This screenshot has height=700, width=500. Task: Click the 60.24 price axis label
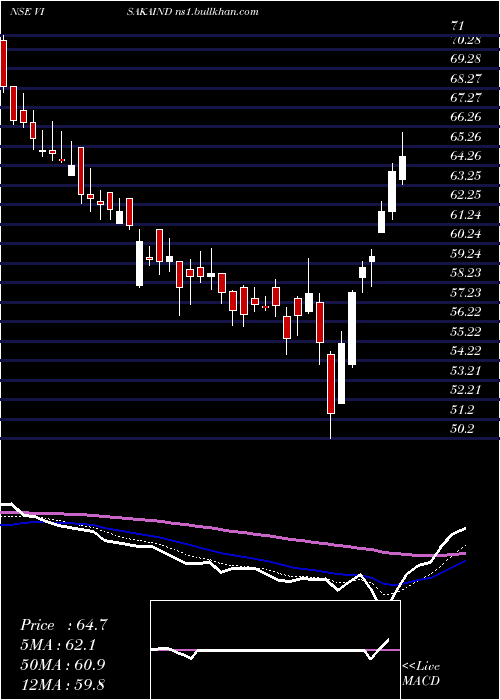tap(466, 233)
